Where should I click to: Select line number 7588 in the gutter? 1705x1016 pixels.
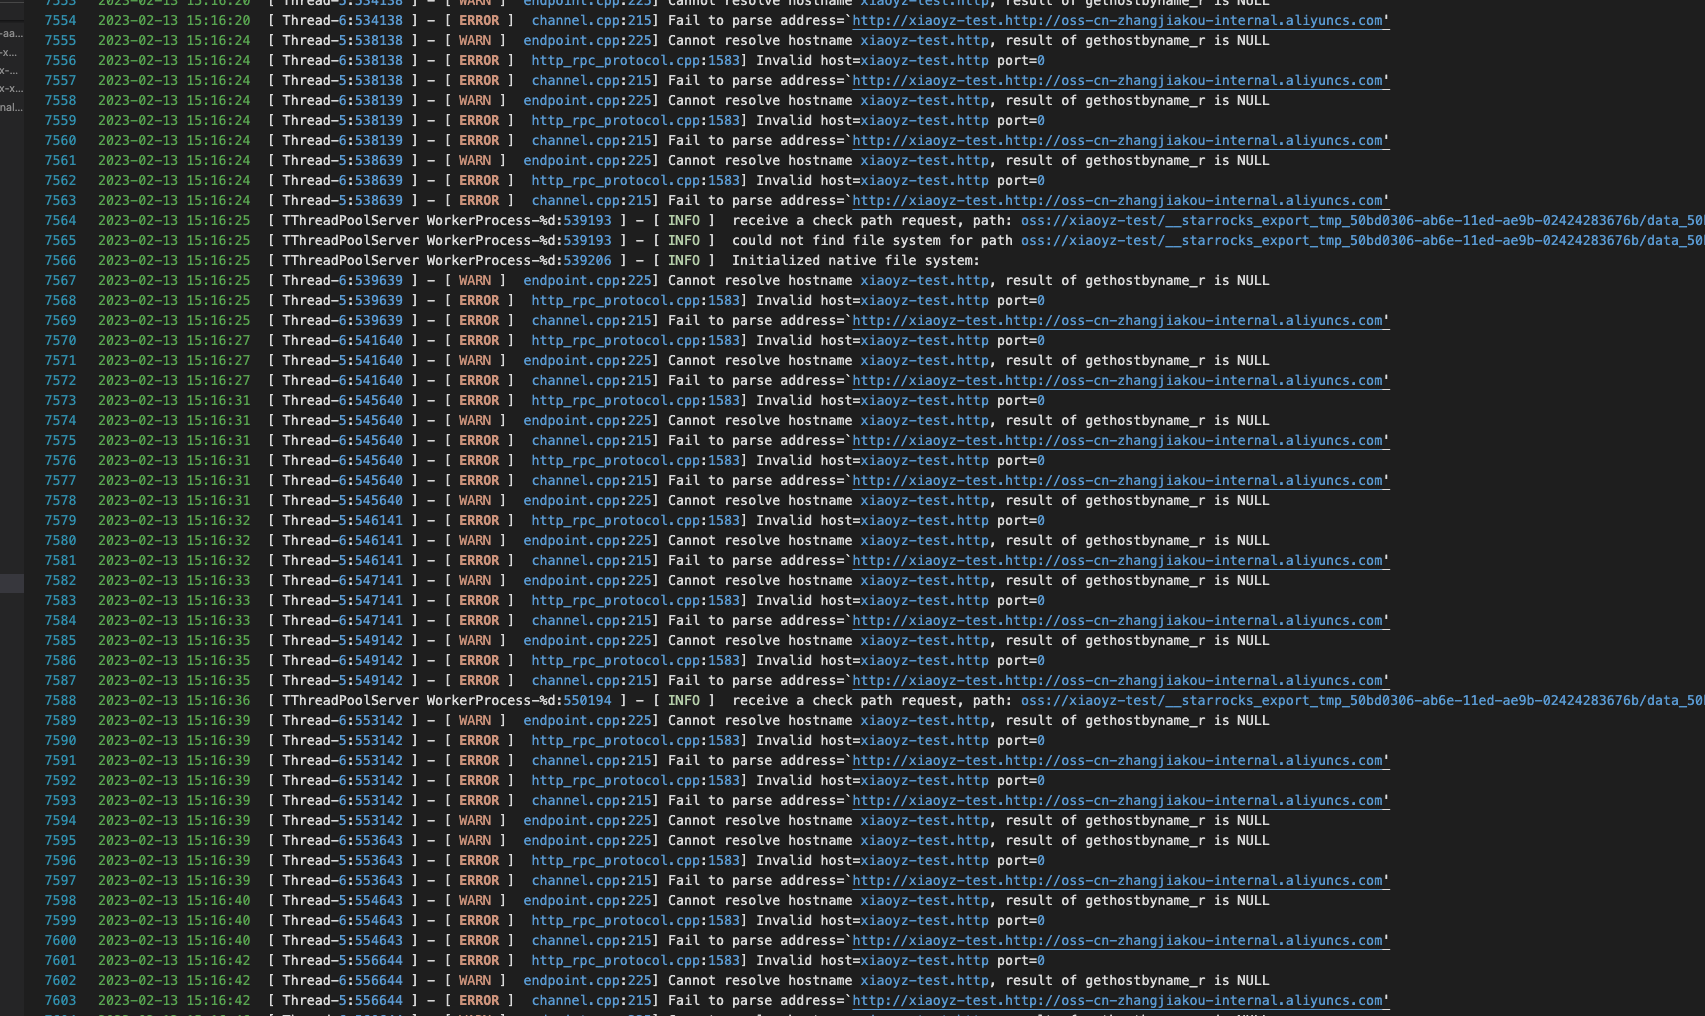tap(61, 700)
